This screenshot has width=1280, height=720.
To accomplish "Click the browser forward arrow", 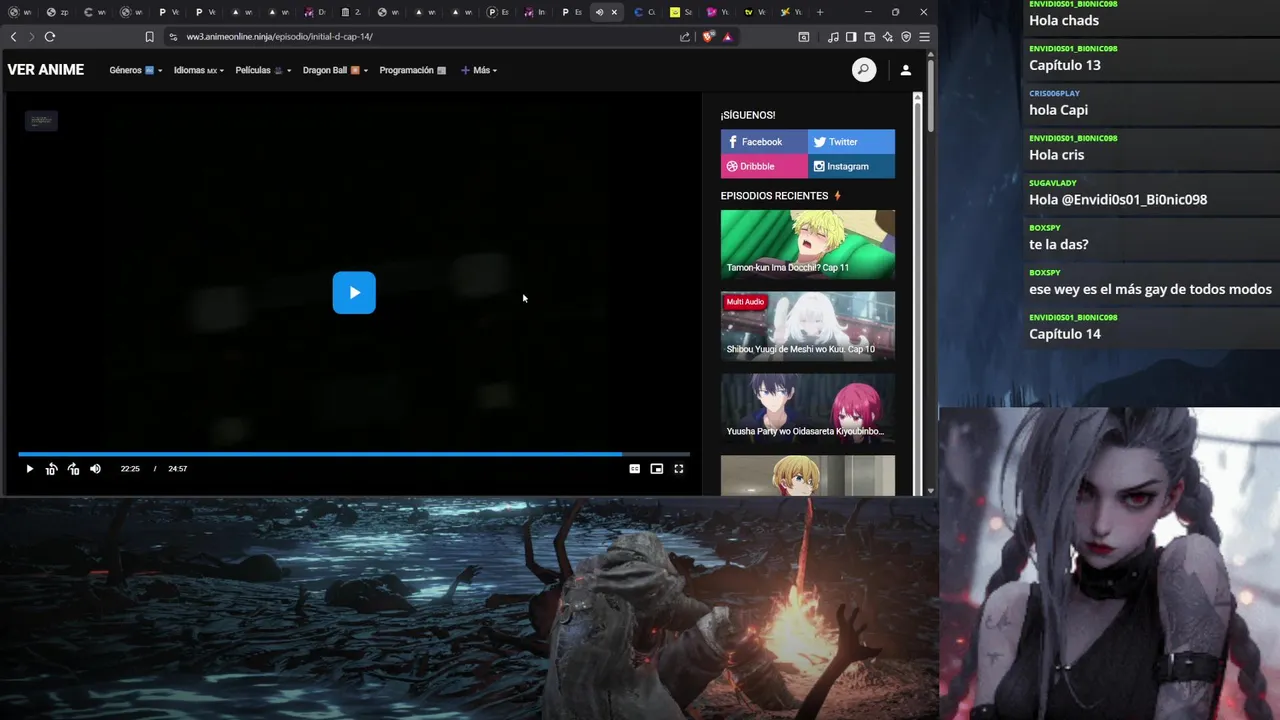I will pyautogui.click(x=31, y=36).
